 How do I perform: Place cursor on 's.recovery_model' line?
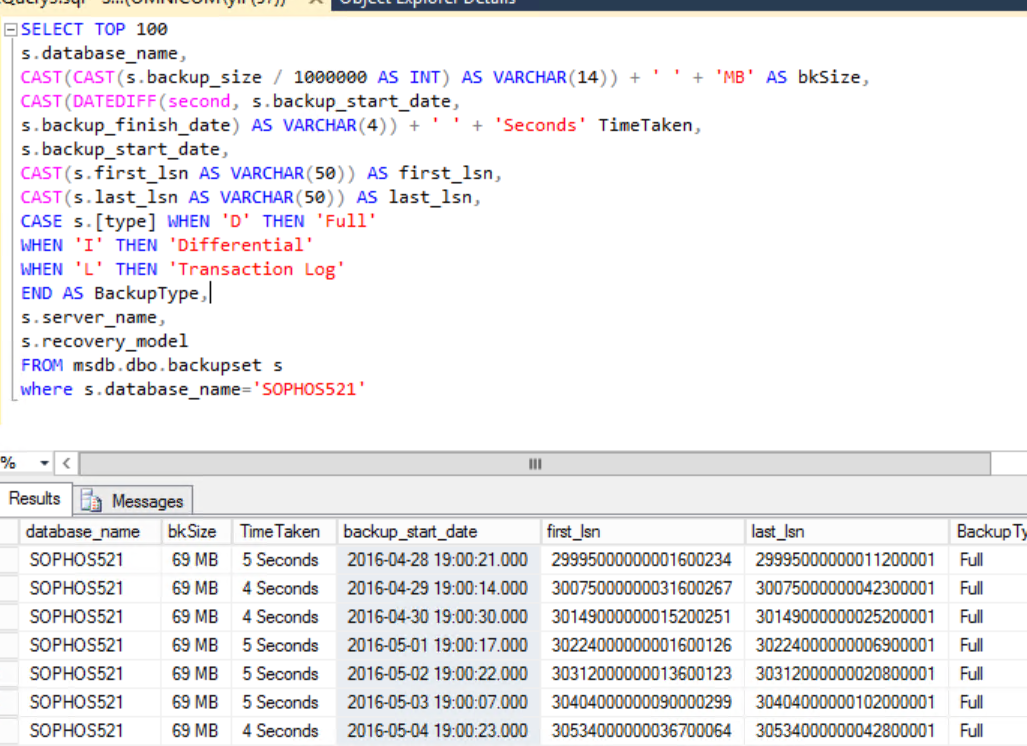104,341
